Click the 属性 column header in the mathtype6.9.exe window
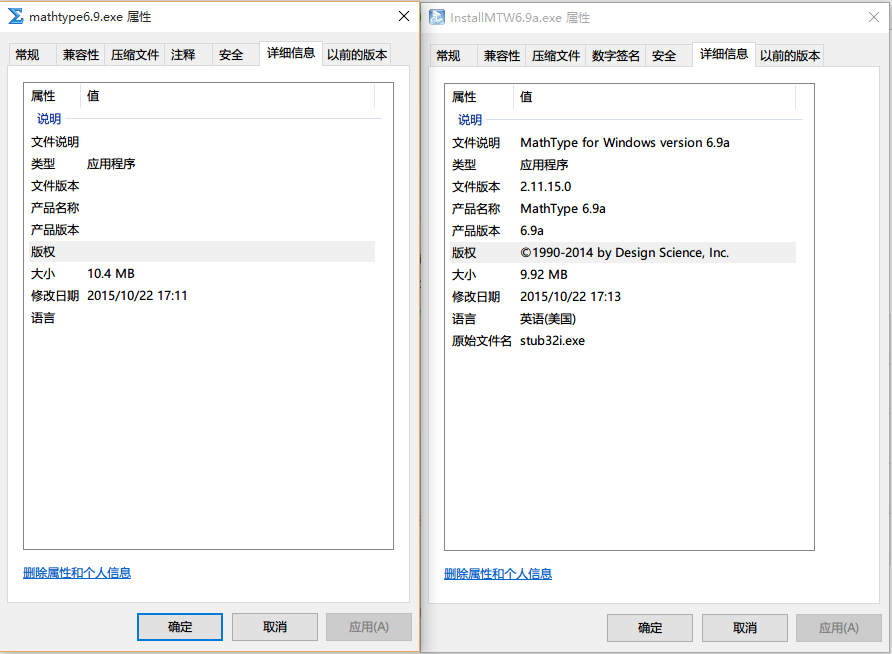 pos(52,96)
